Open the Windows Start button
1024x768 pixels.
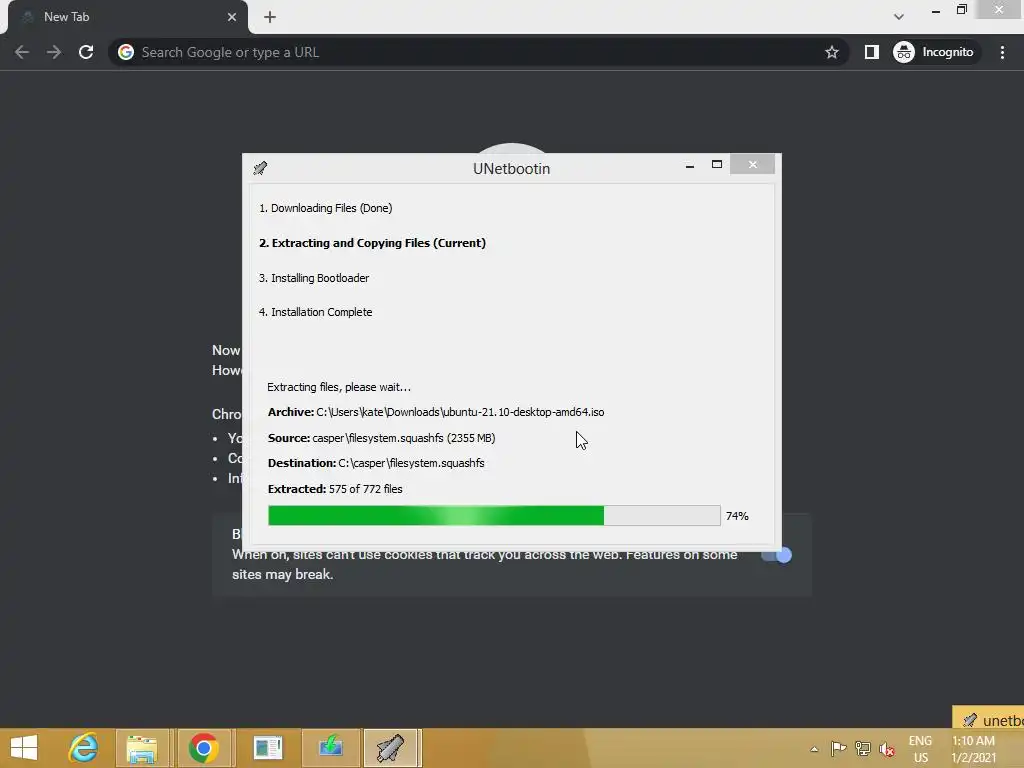(24, 748)
